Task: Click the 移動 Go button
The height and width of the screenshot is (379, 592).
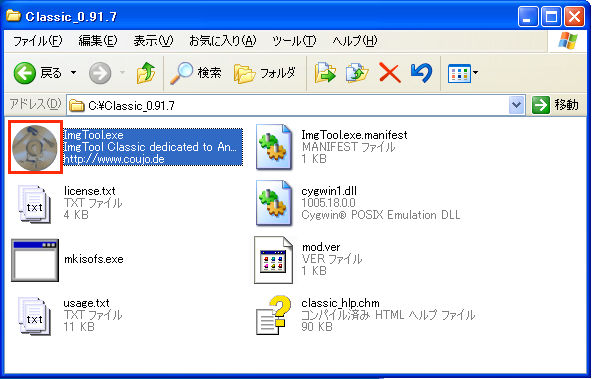Action: click(x=555, y=105)
